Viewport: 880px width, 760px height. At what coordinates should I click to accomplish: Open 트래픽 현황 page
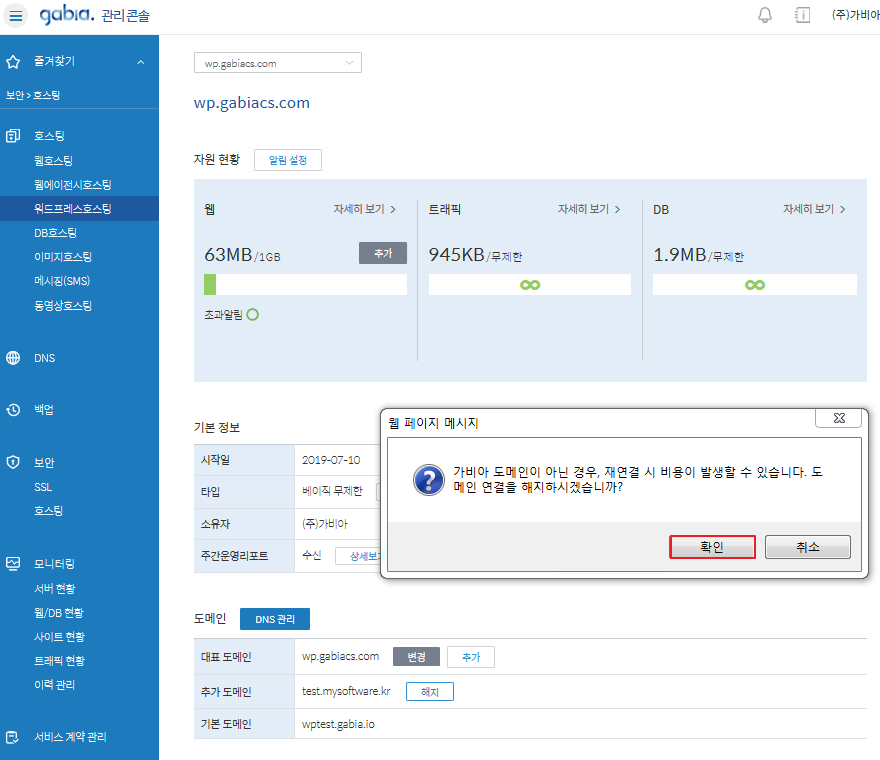coord(59,661)
